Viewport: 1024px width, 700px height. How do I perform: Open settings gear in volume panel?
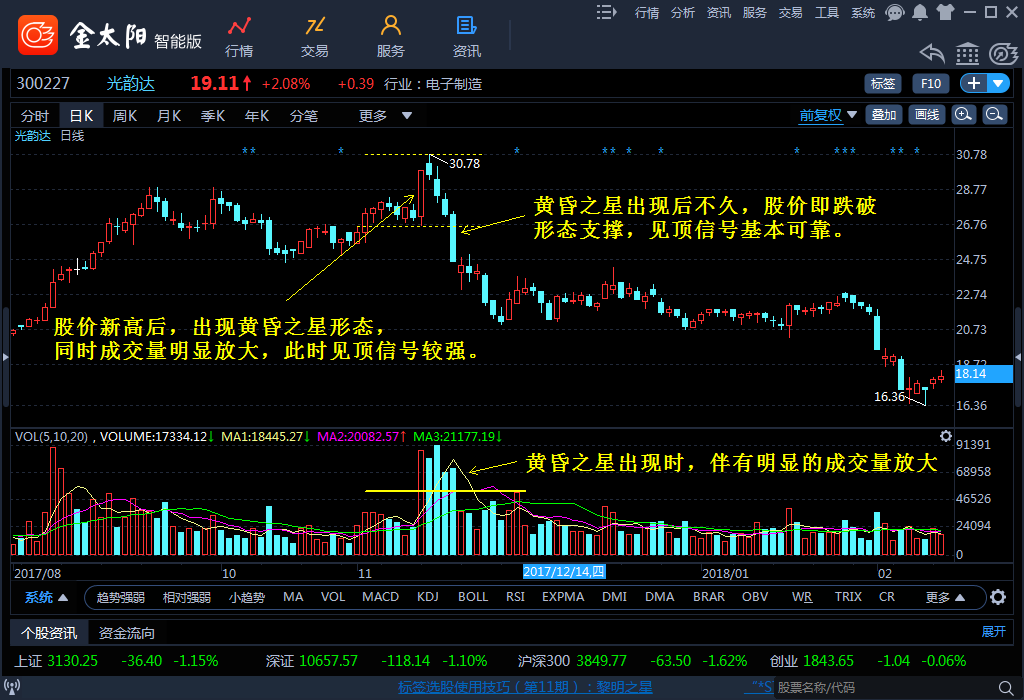coord(946,436)
